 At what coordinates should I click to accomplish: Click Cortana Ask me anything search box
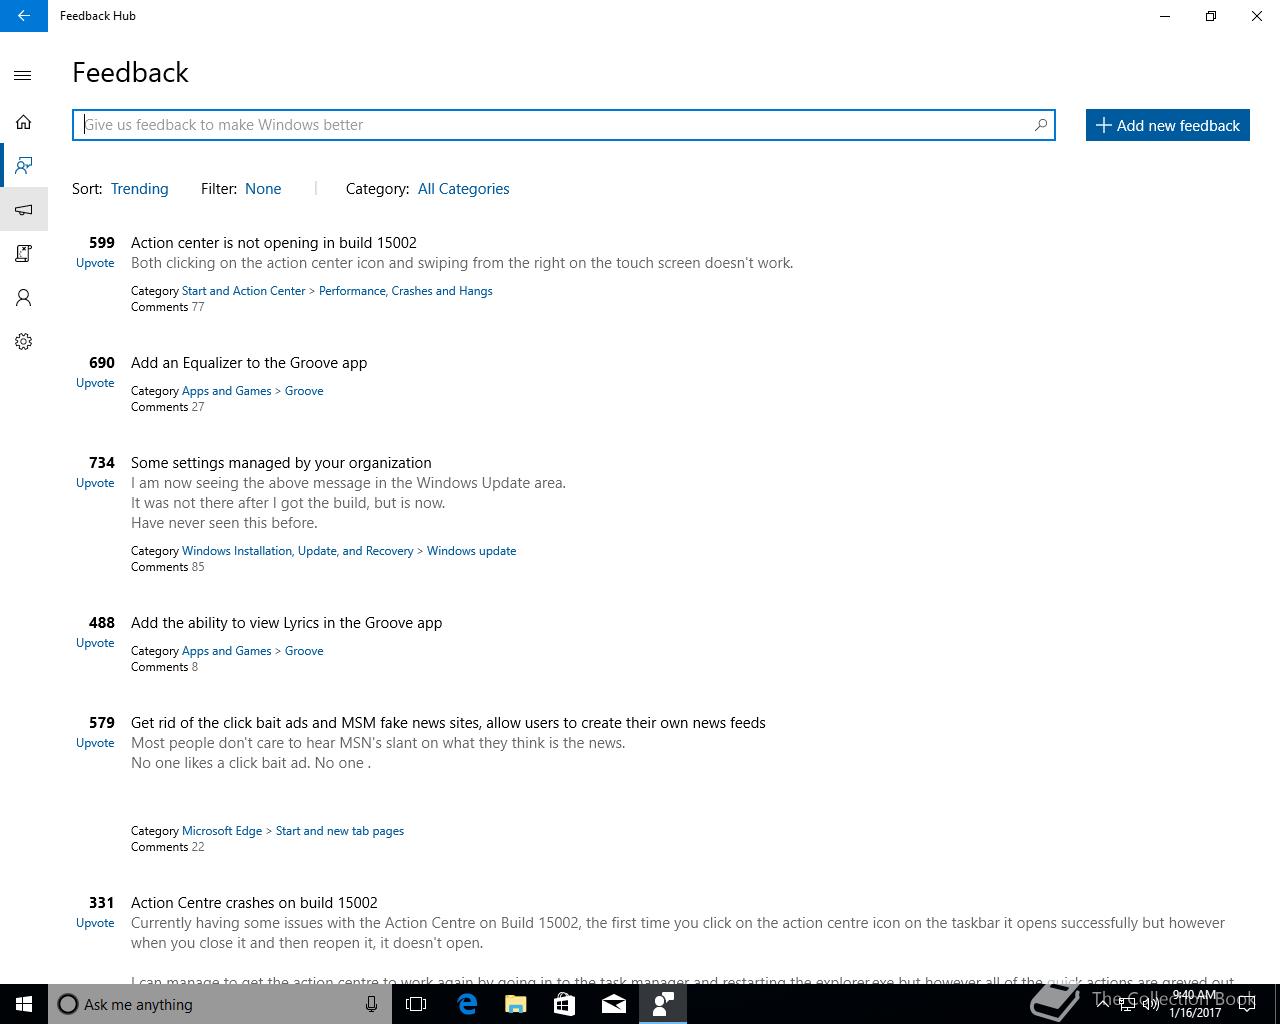tap(220, 1004)
